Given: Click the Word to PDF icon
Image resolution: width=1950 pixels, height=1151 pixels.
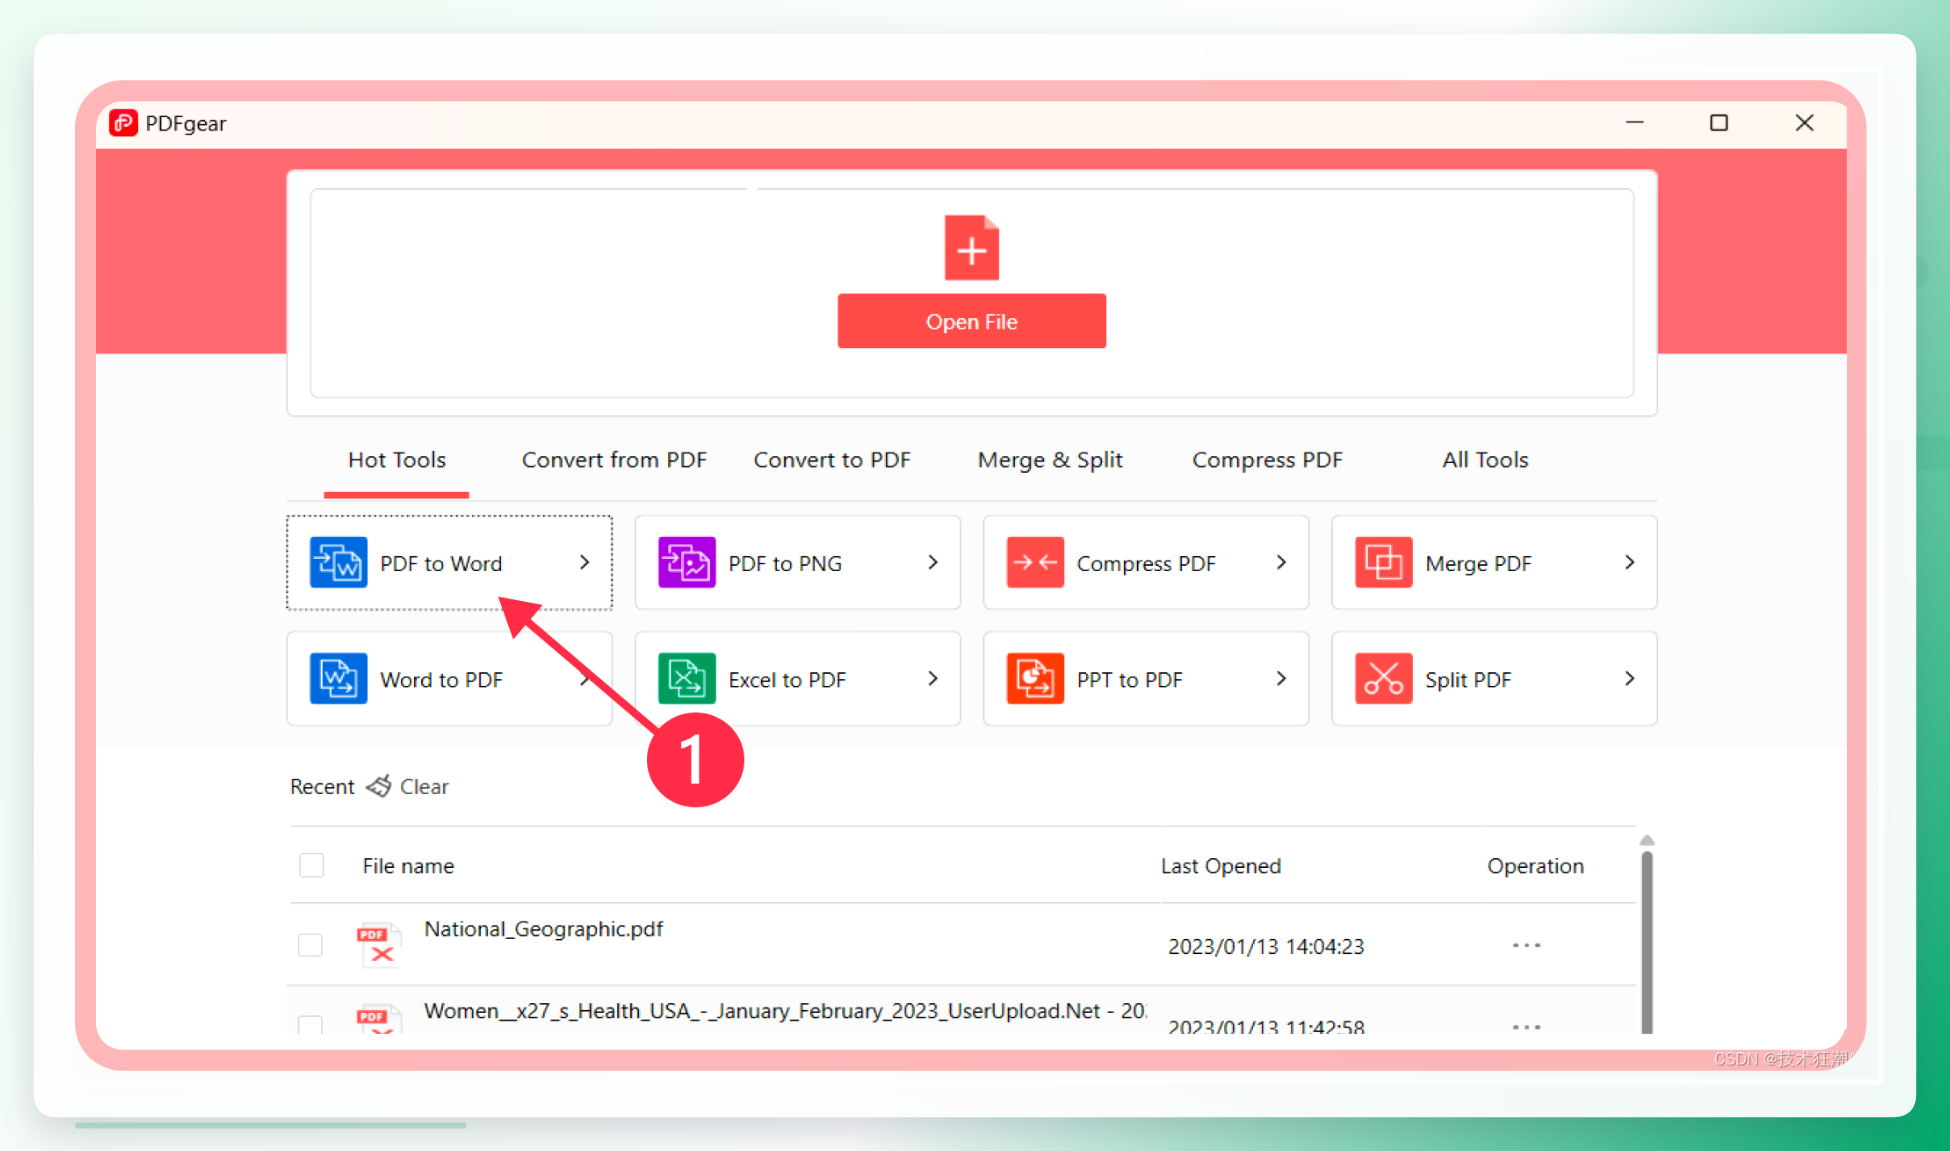Looking at the screenshot, I should 338,678.
